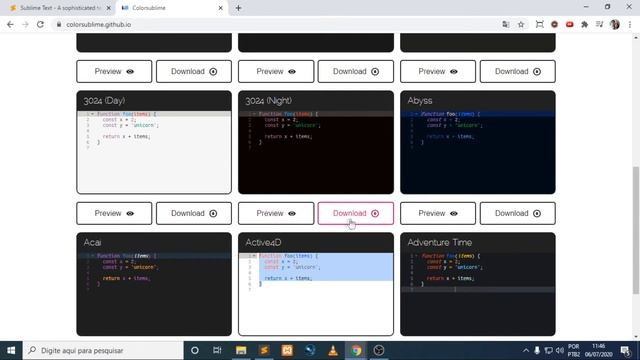Viewport: 640px width, 360px height.
Task: Open the orange XAMPP icon on taskbar
Action: (x=287, y=350)
